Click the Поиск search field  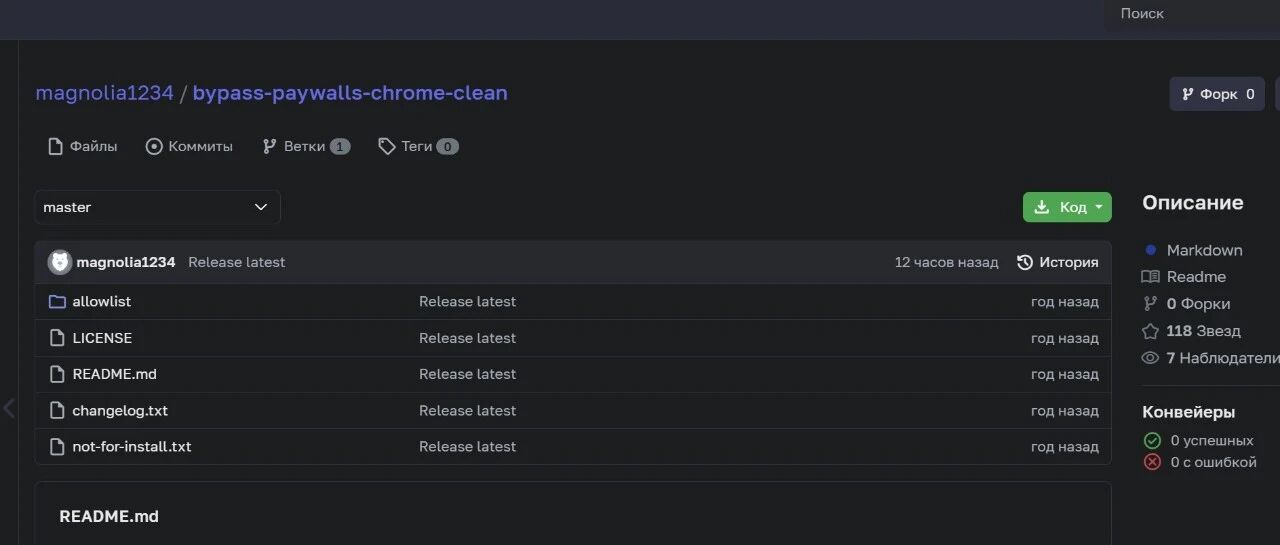tap(1190, 14)
